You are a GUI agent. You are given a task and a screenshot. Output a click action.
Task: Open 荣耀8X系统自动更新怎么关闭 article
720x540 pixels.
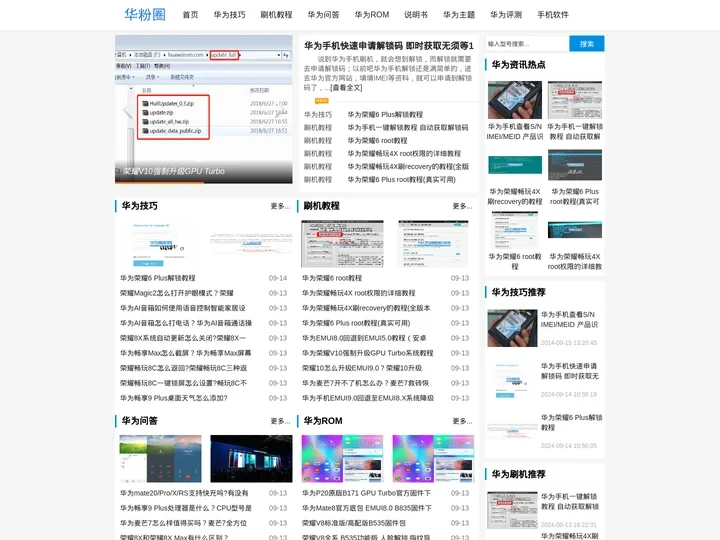coord(183,338)
